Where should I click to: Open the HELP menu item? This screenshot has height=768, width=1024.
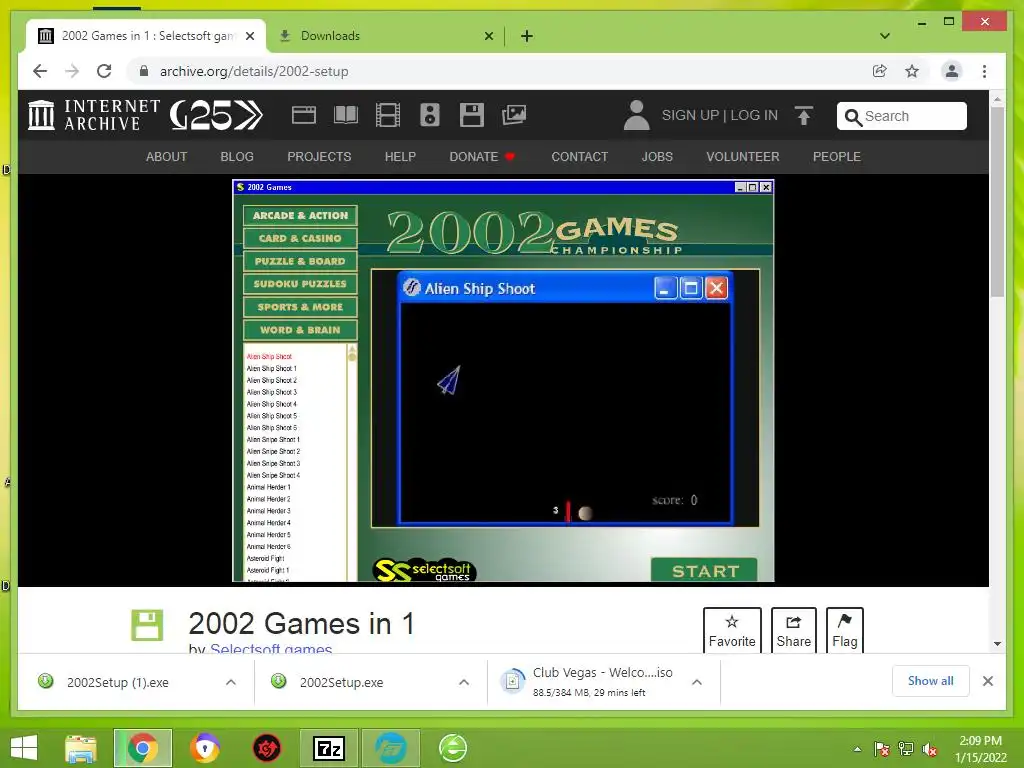tap(400, 157)
